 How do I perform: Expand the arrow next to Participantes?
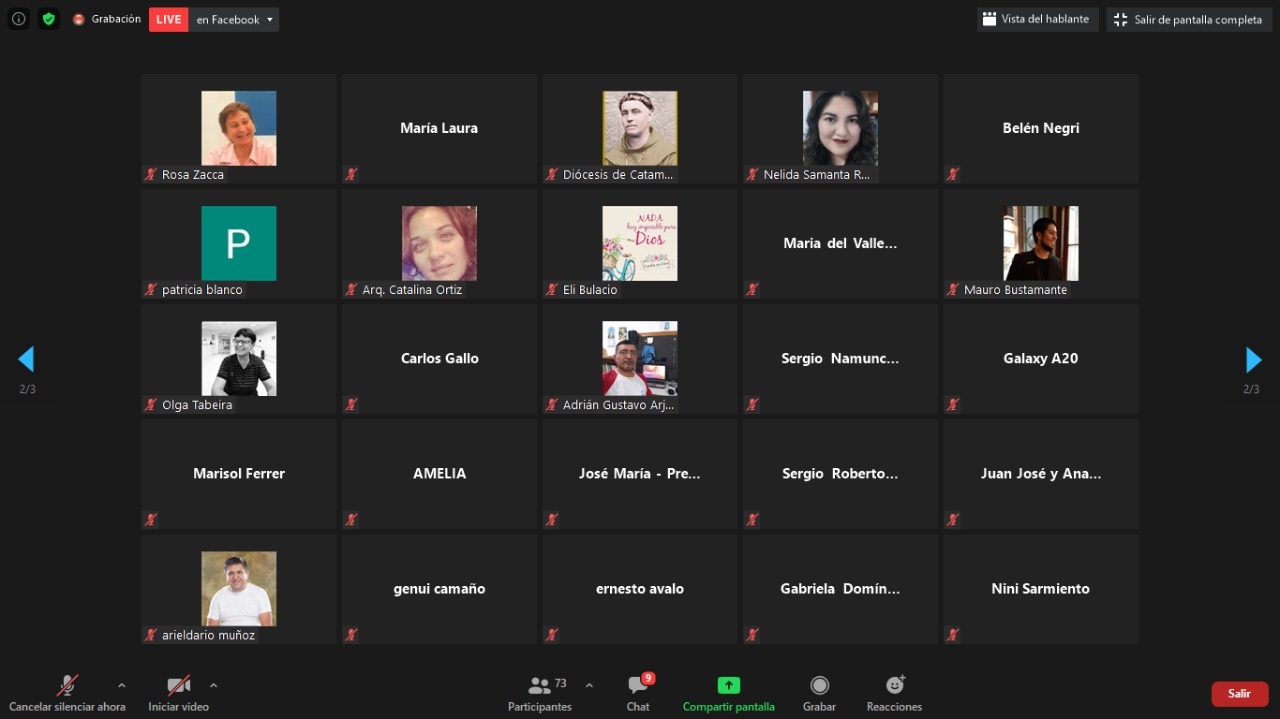click(589, 686)
